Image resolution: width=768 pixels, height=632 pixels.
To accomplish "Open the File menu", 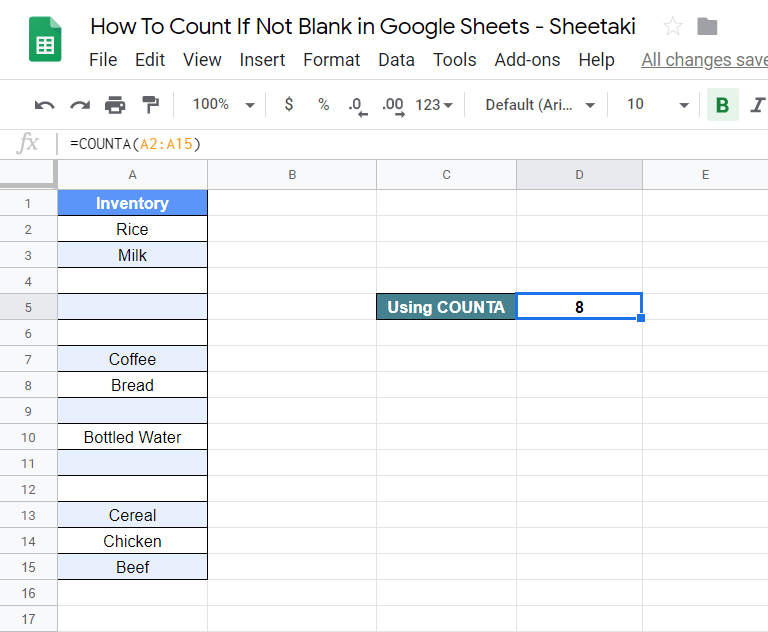I will [x=103, y=60].
